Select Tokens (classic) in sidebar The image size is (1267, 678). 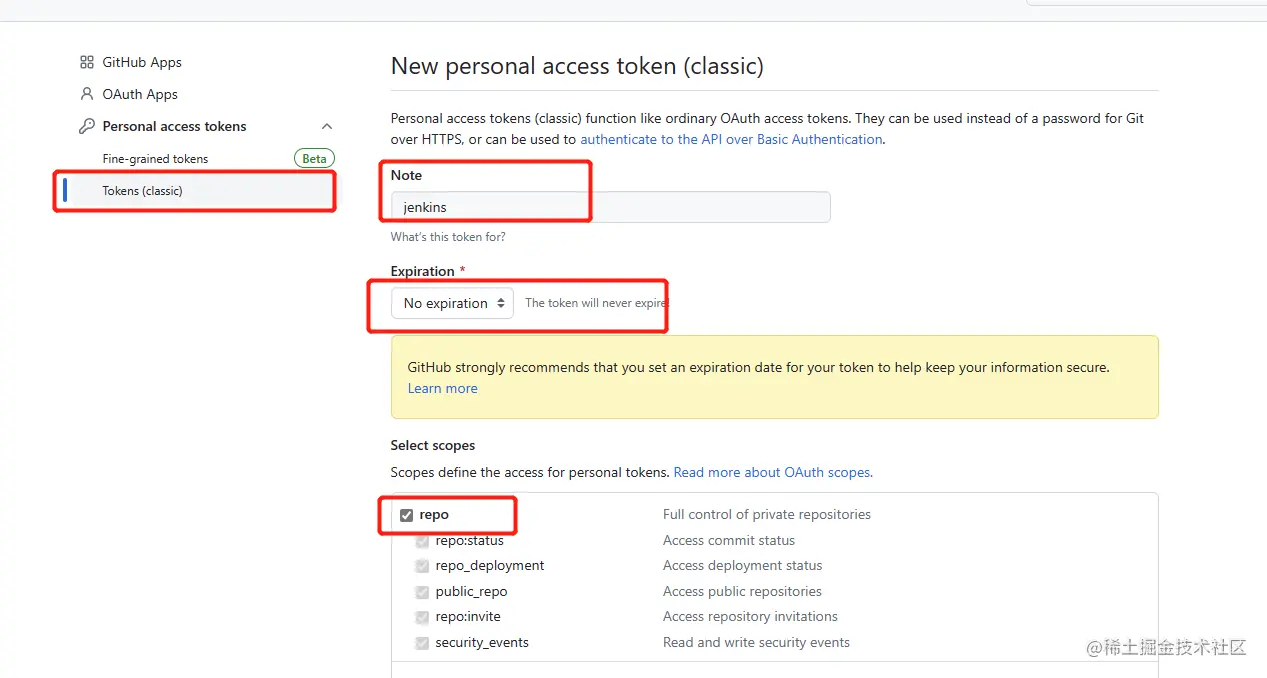(x=142, y=191)
